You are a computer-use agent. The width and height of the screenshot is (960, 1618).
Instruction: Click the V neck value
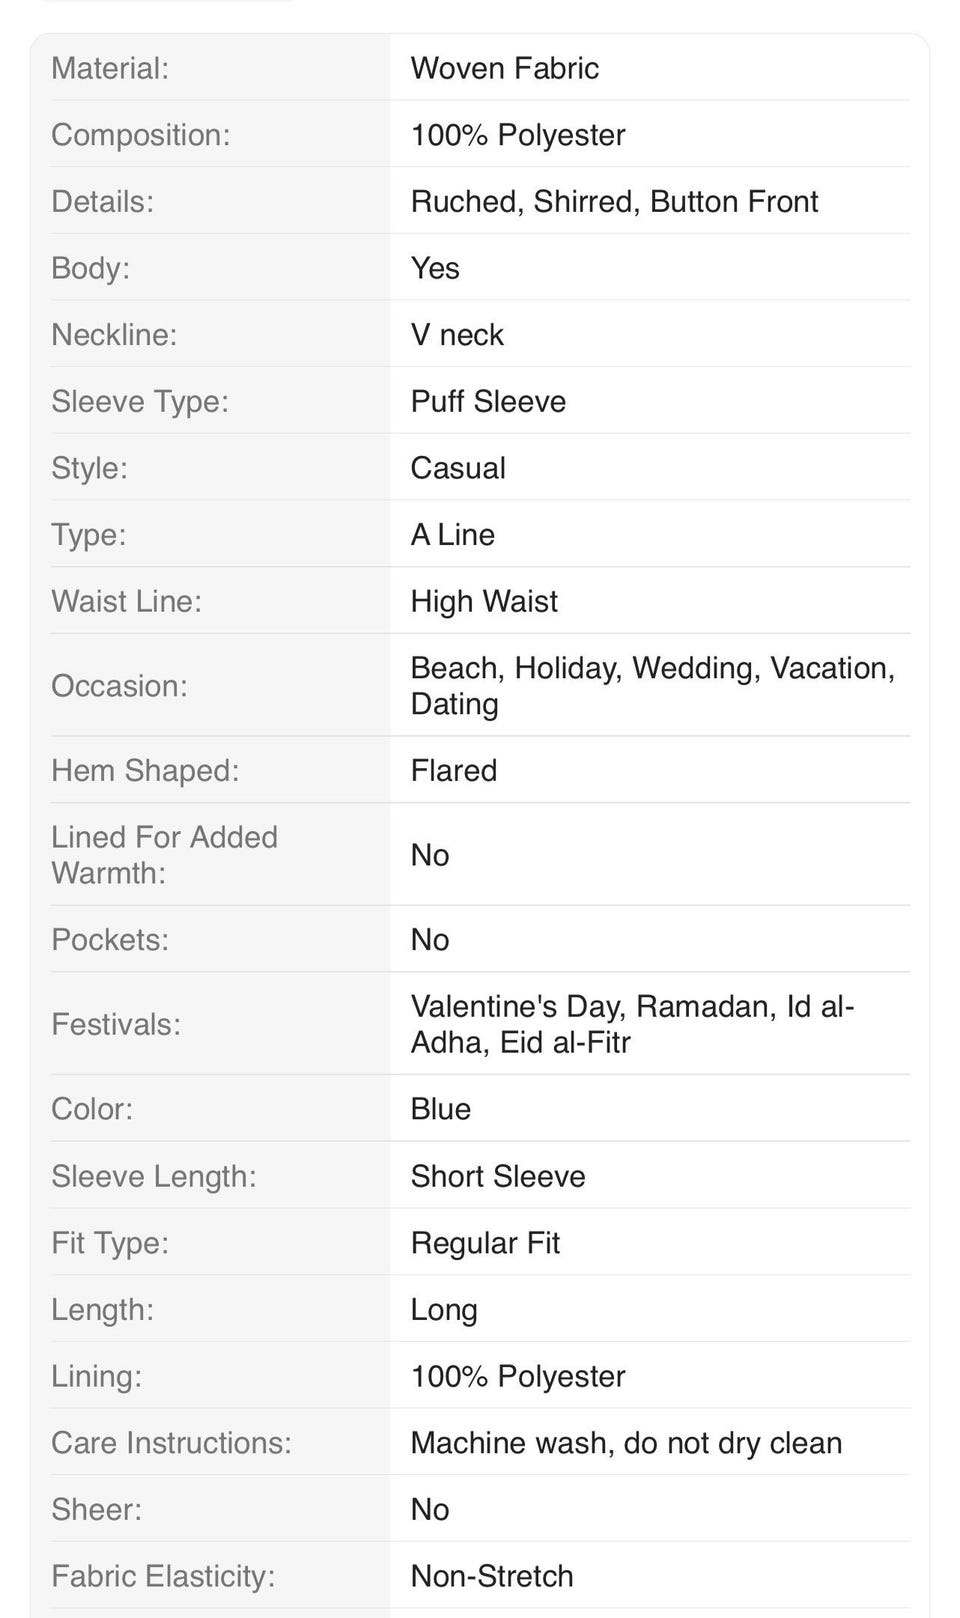click(457, 334)
